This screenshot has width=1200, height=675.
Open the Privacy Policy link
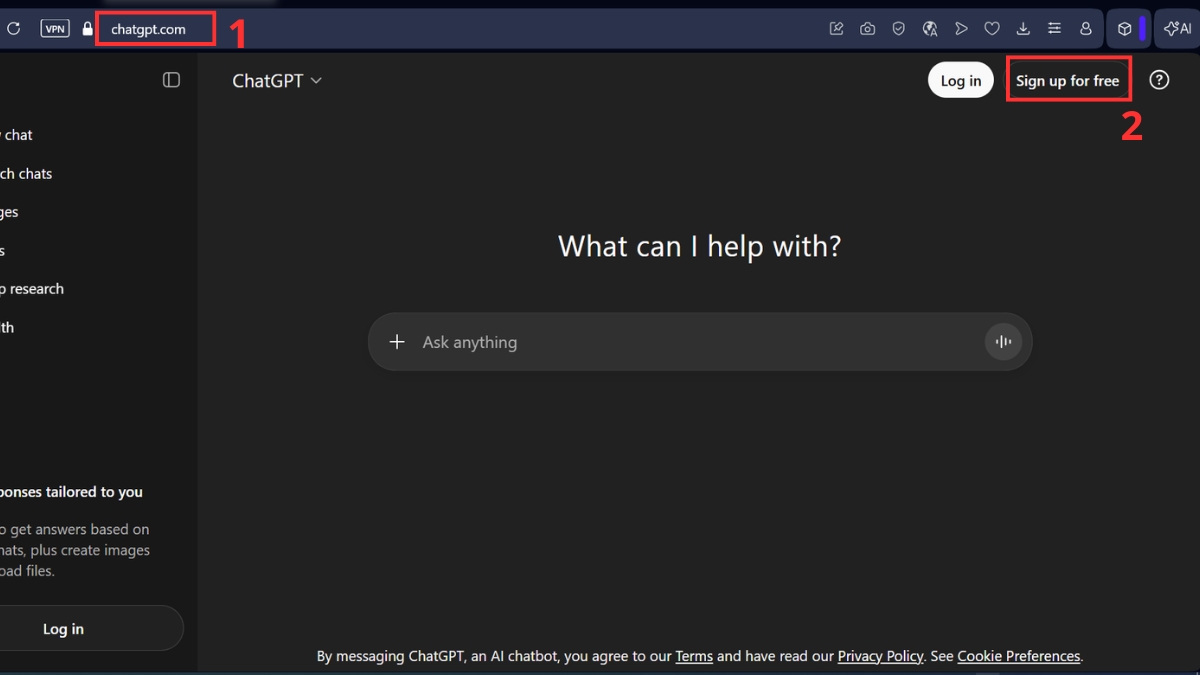(x=880, y=656)
